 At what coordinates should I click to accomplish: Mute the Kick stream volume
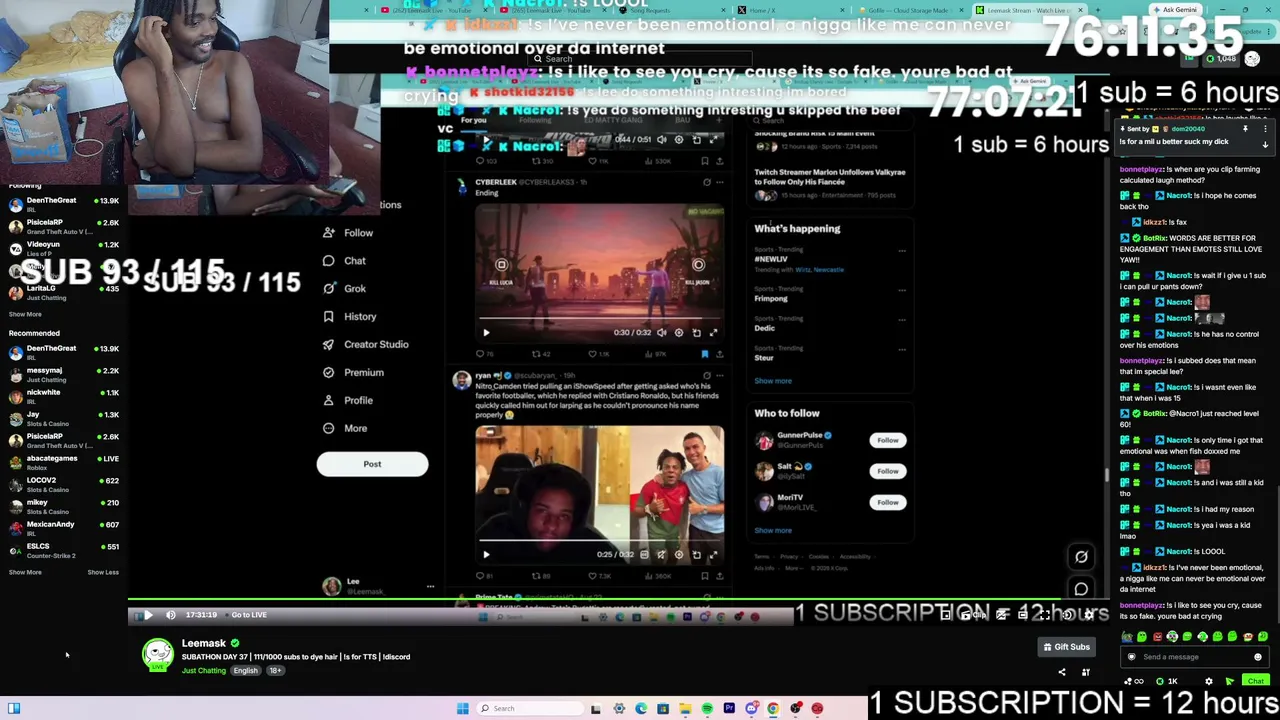point(170,615)
